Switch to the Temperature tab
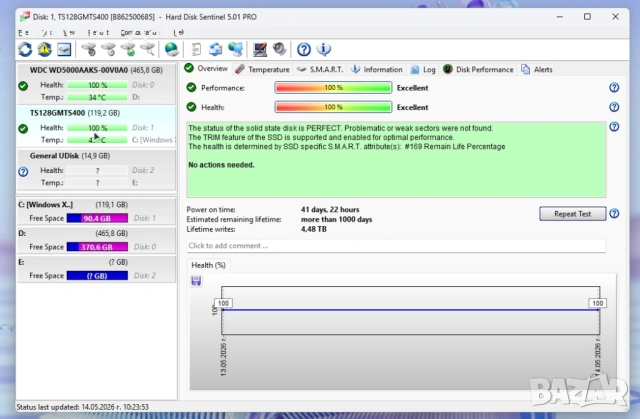Viewport: 640px width, 419px height. click(262, 70)
